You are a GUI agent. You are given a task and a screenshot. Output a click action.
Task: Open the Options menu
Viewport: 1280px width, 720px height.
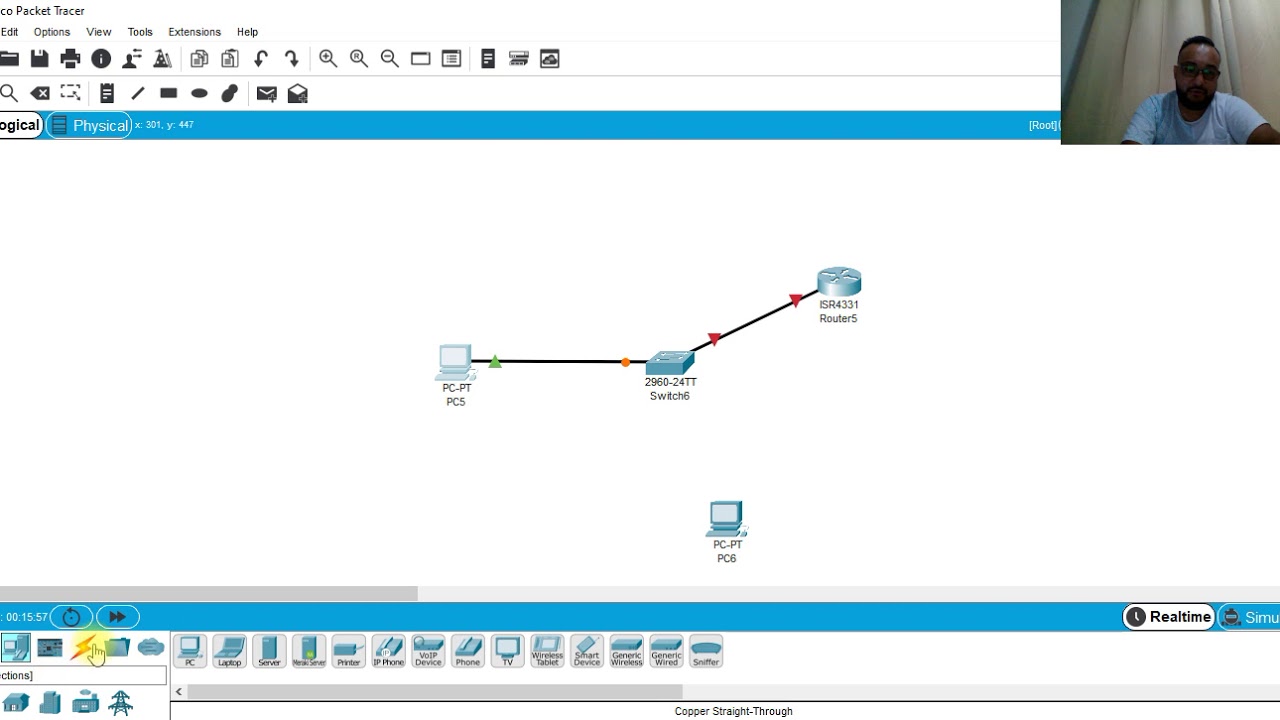(x=52, y=32)
